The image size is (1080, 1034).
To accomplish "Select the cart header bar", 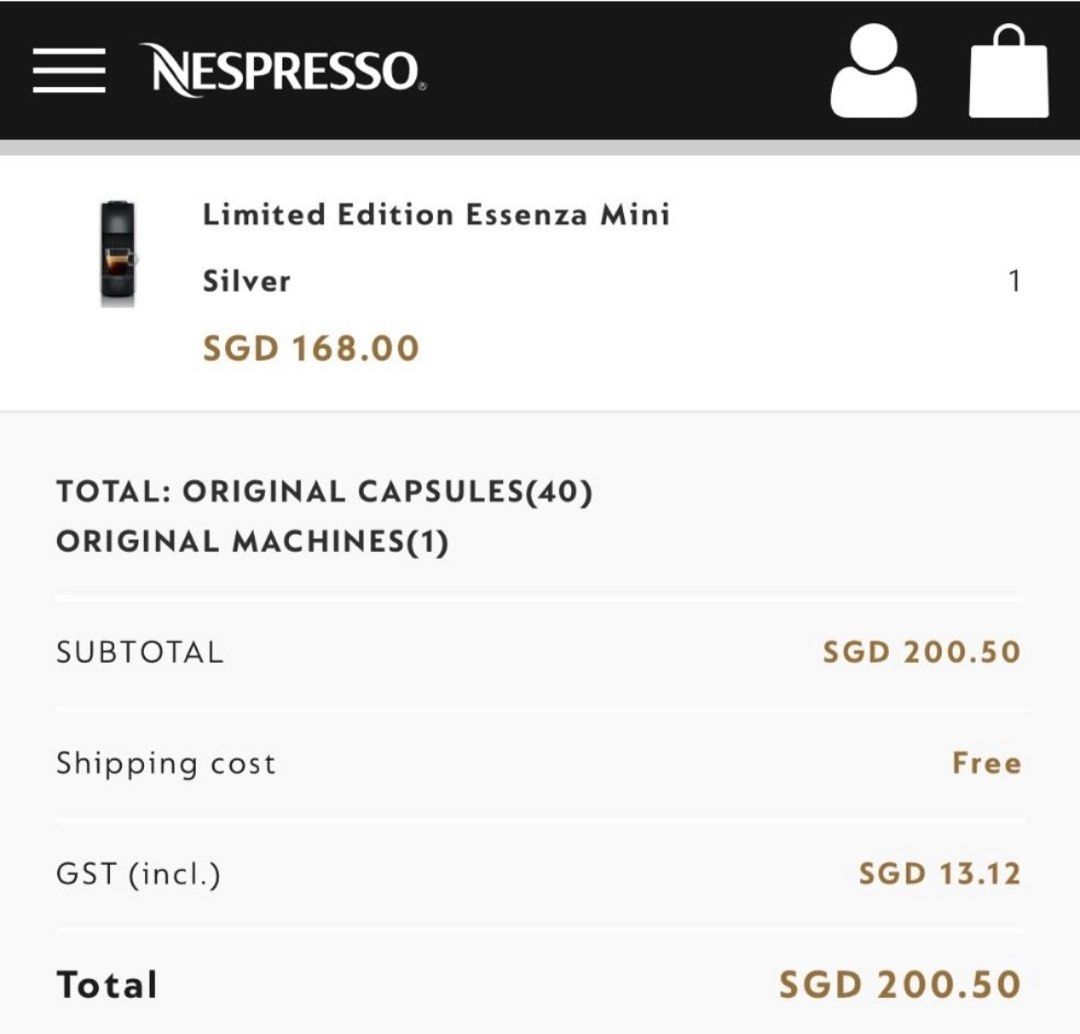I will [x=540, y=70].
